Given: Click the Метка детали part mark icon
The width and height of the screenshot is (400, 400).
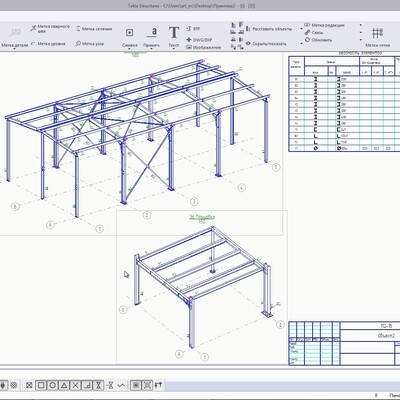Looking at the screenshot, I should click(x=15, y=33).
